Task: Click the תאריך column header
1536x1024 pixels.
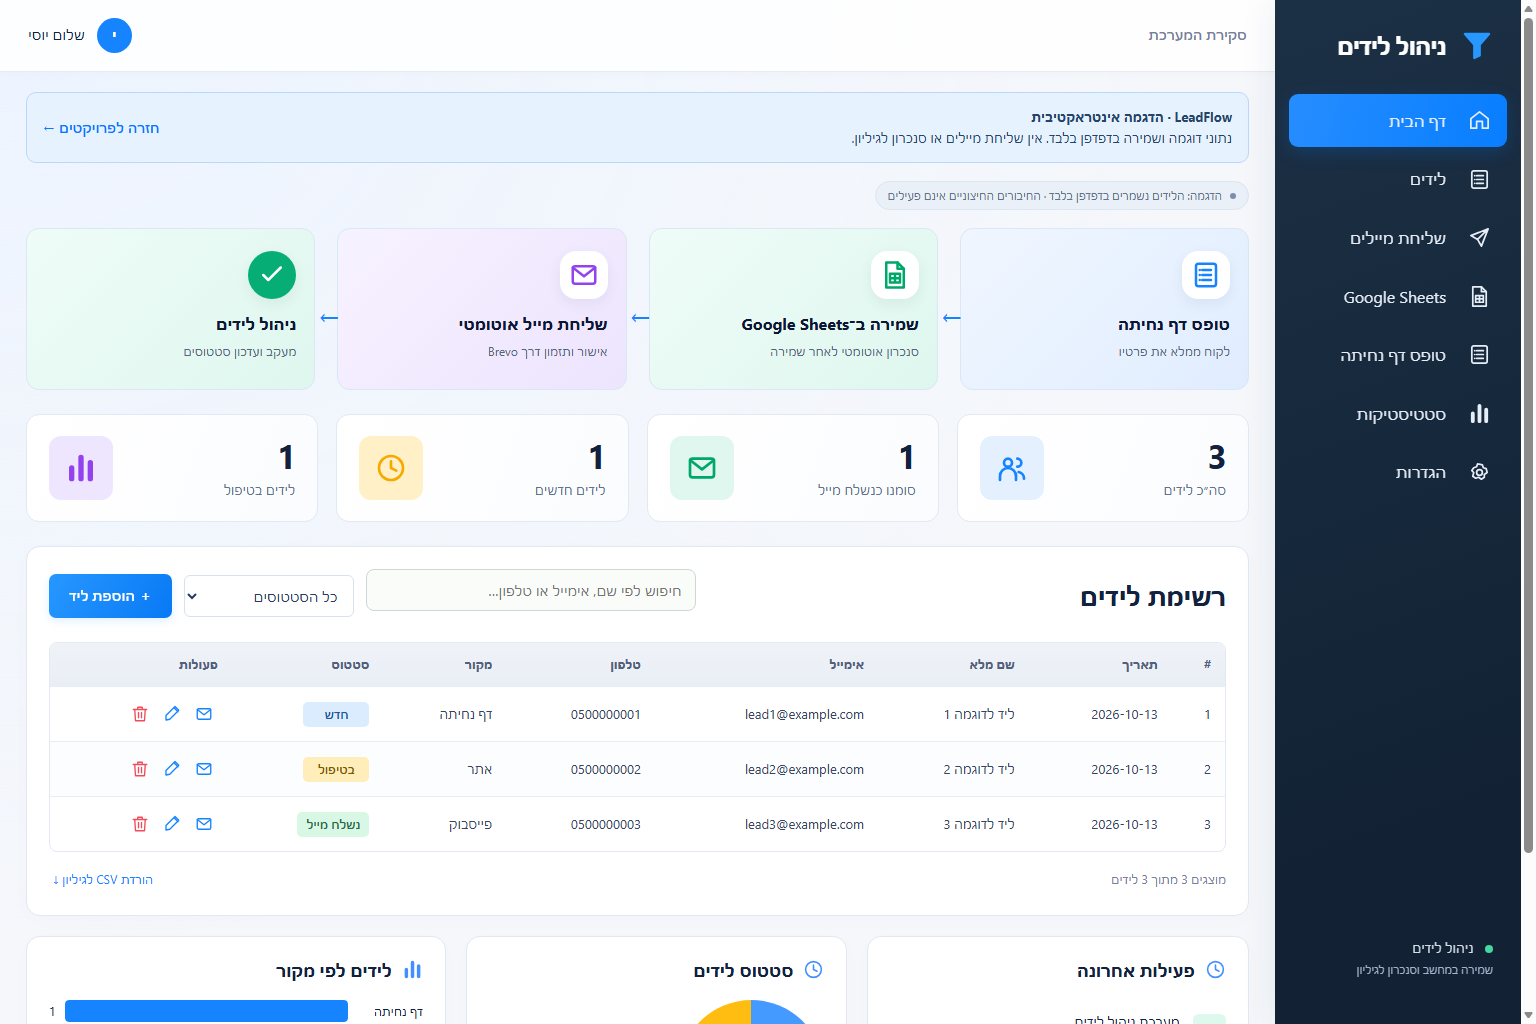Action: 1140,665
